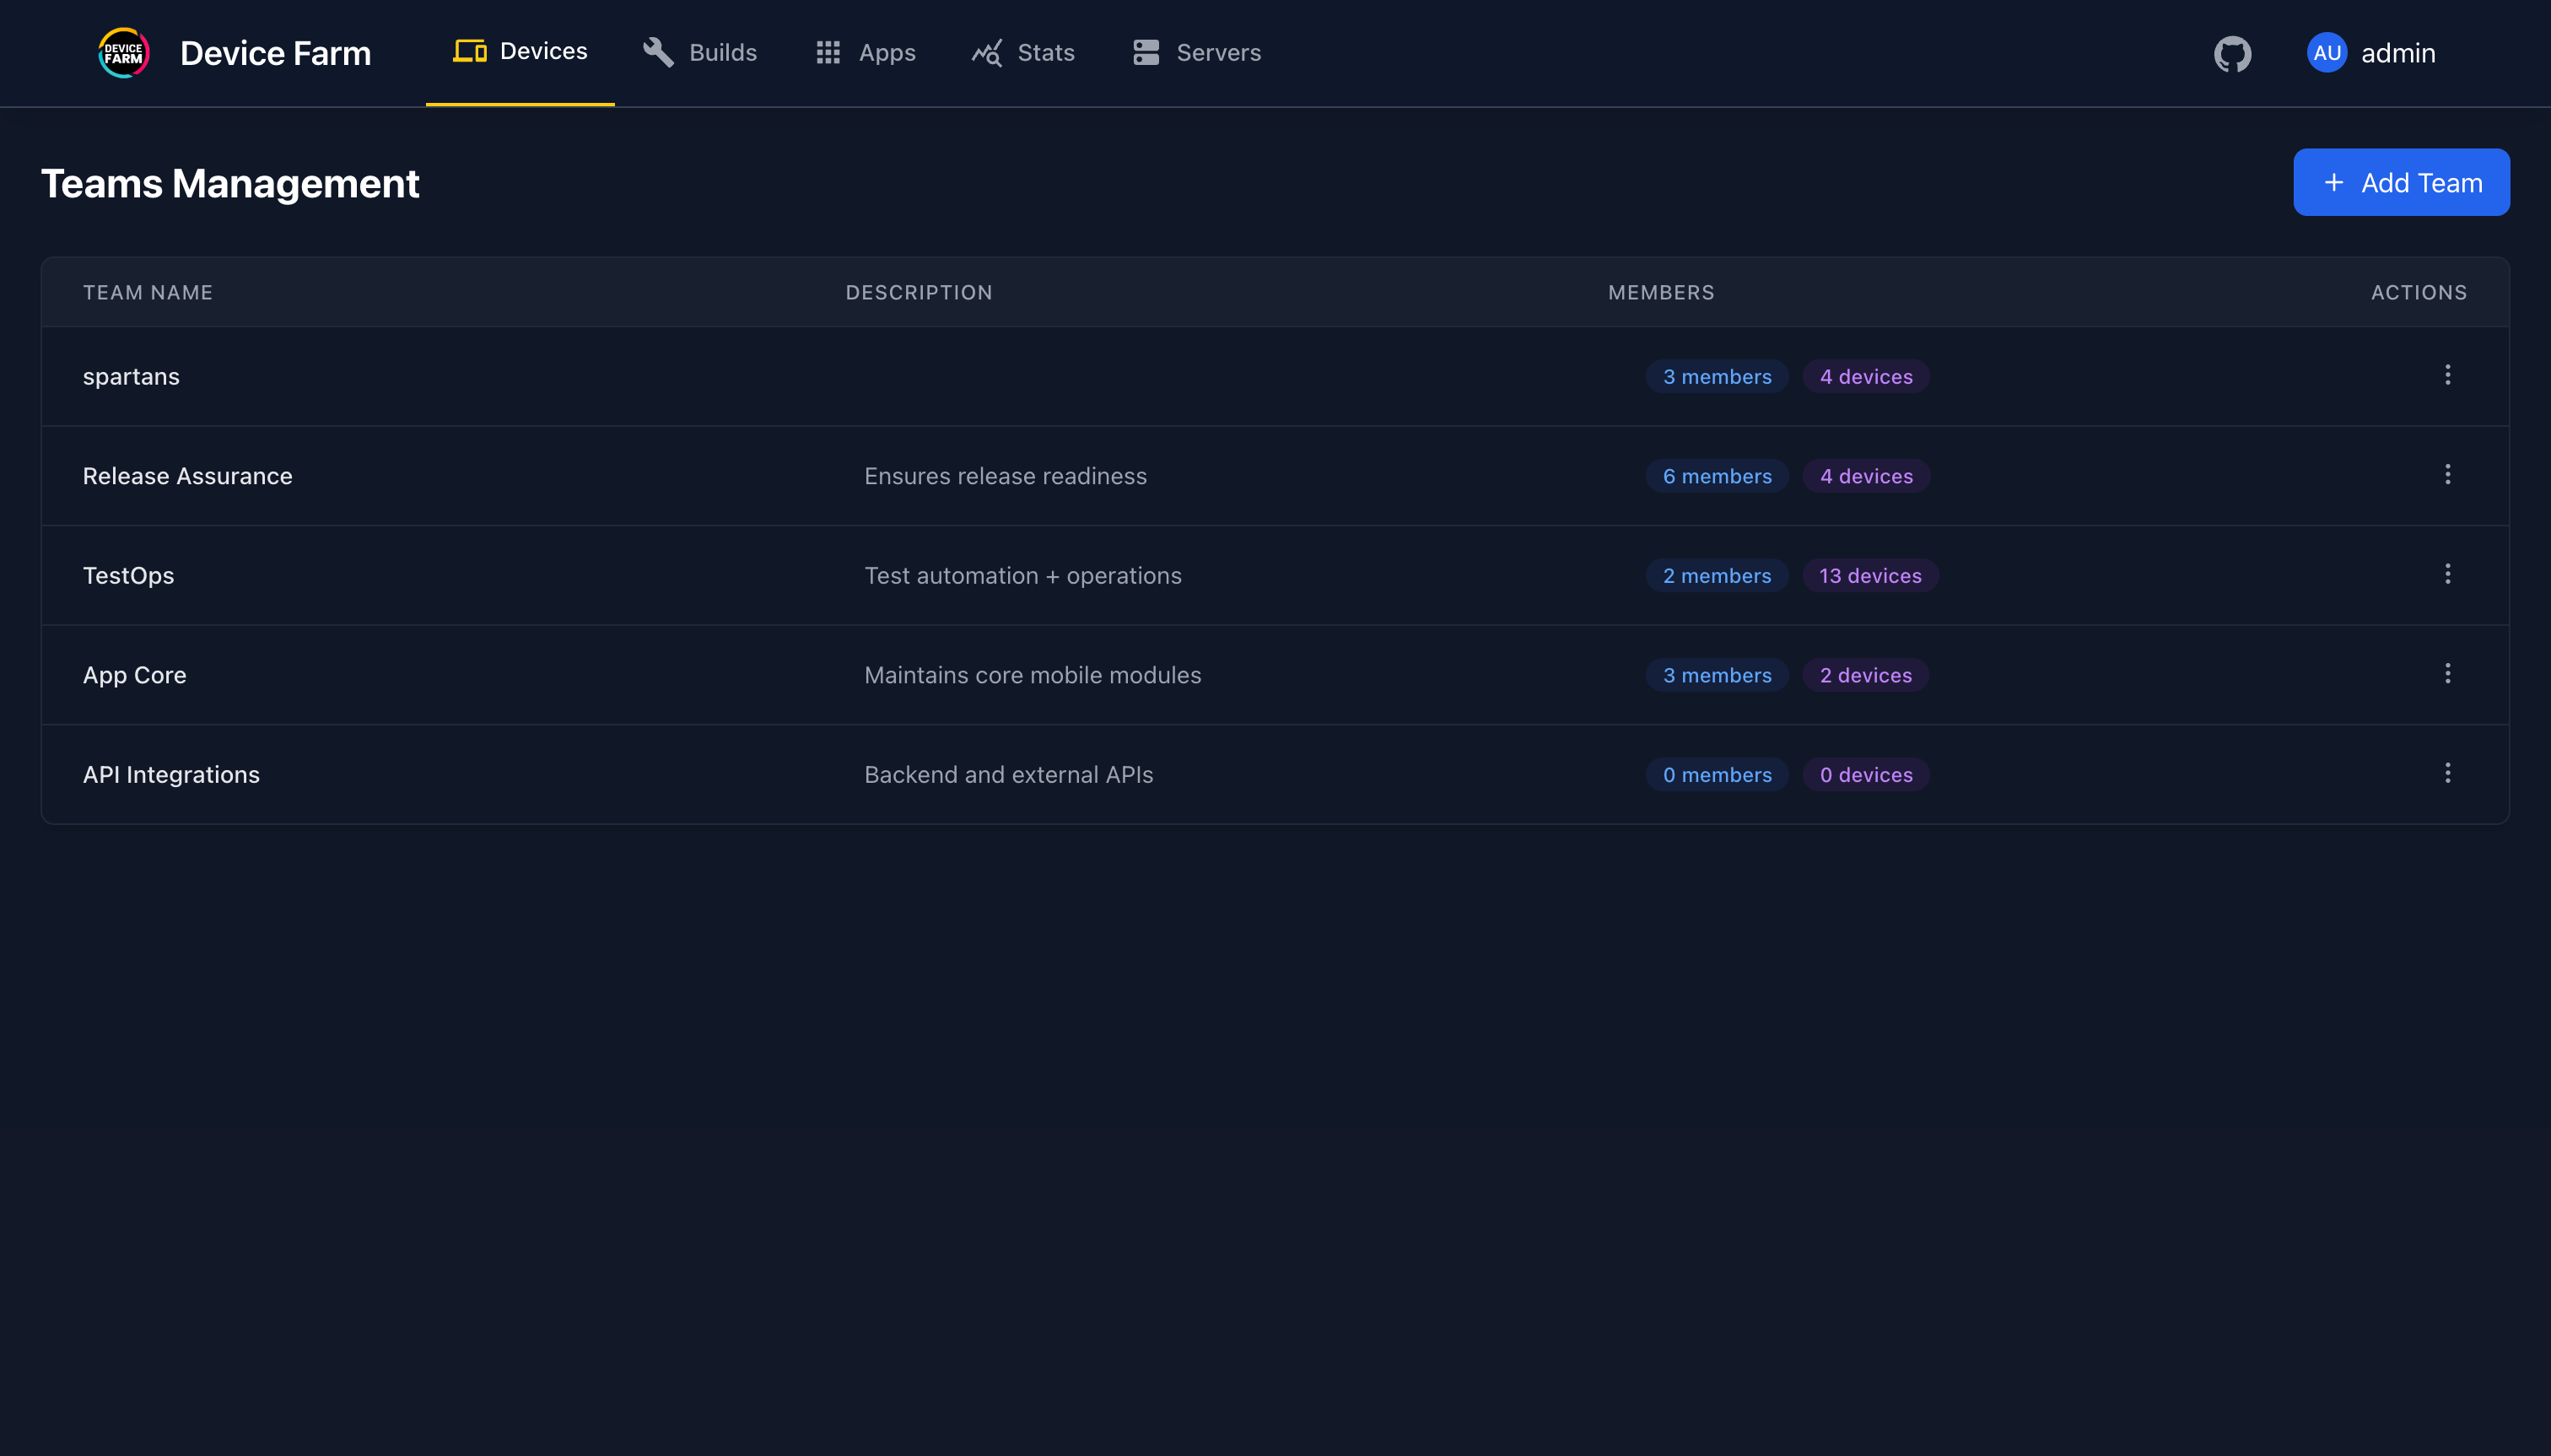
Task: Open kebab menu for API Integrations
Action: pos(2447,773)
